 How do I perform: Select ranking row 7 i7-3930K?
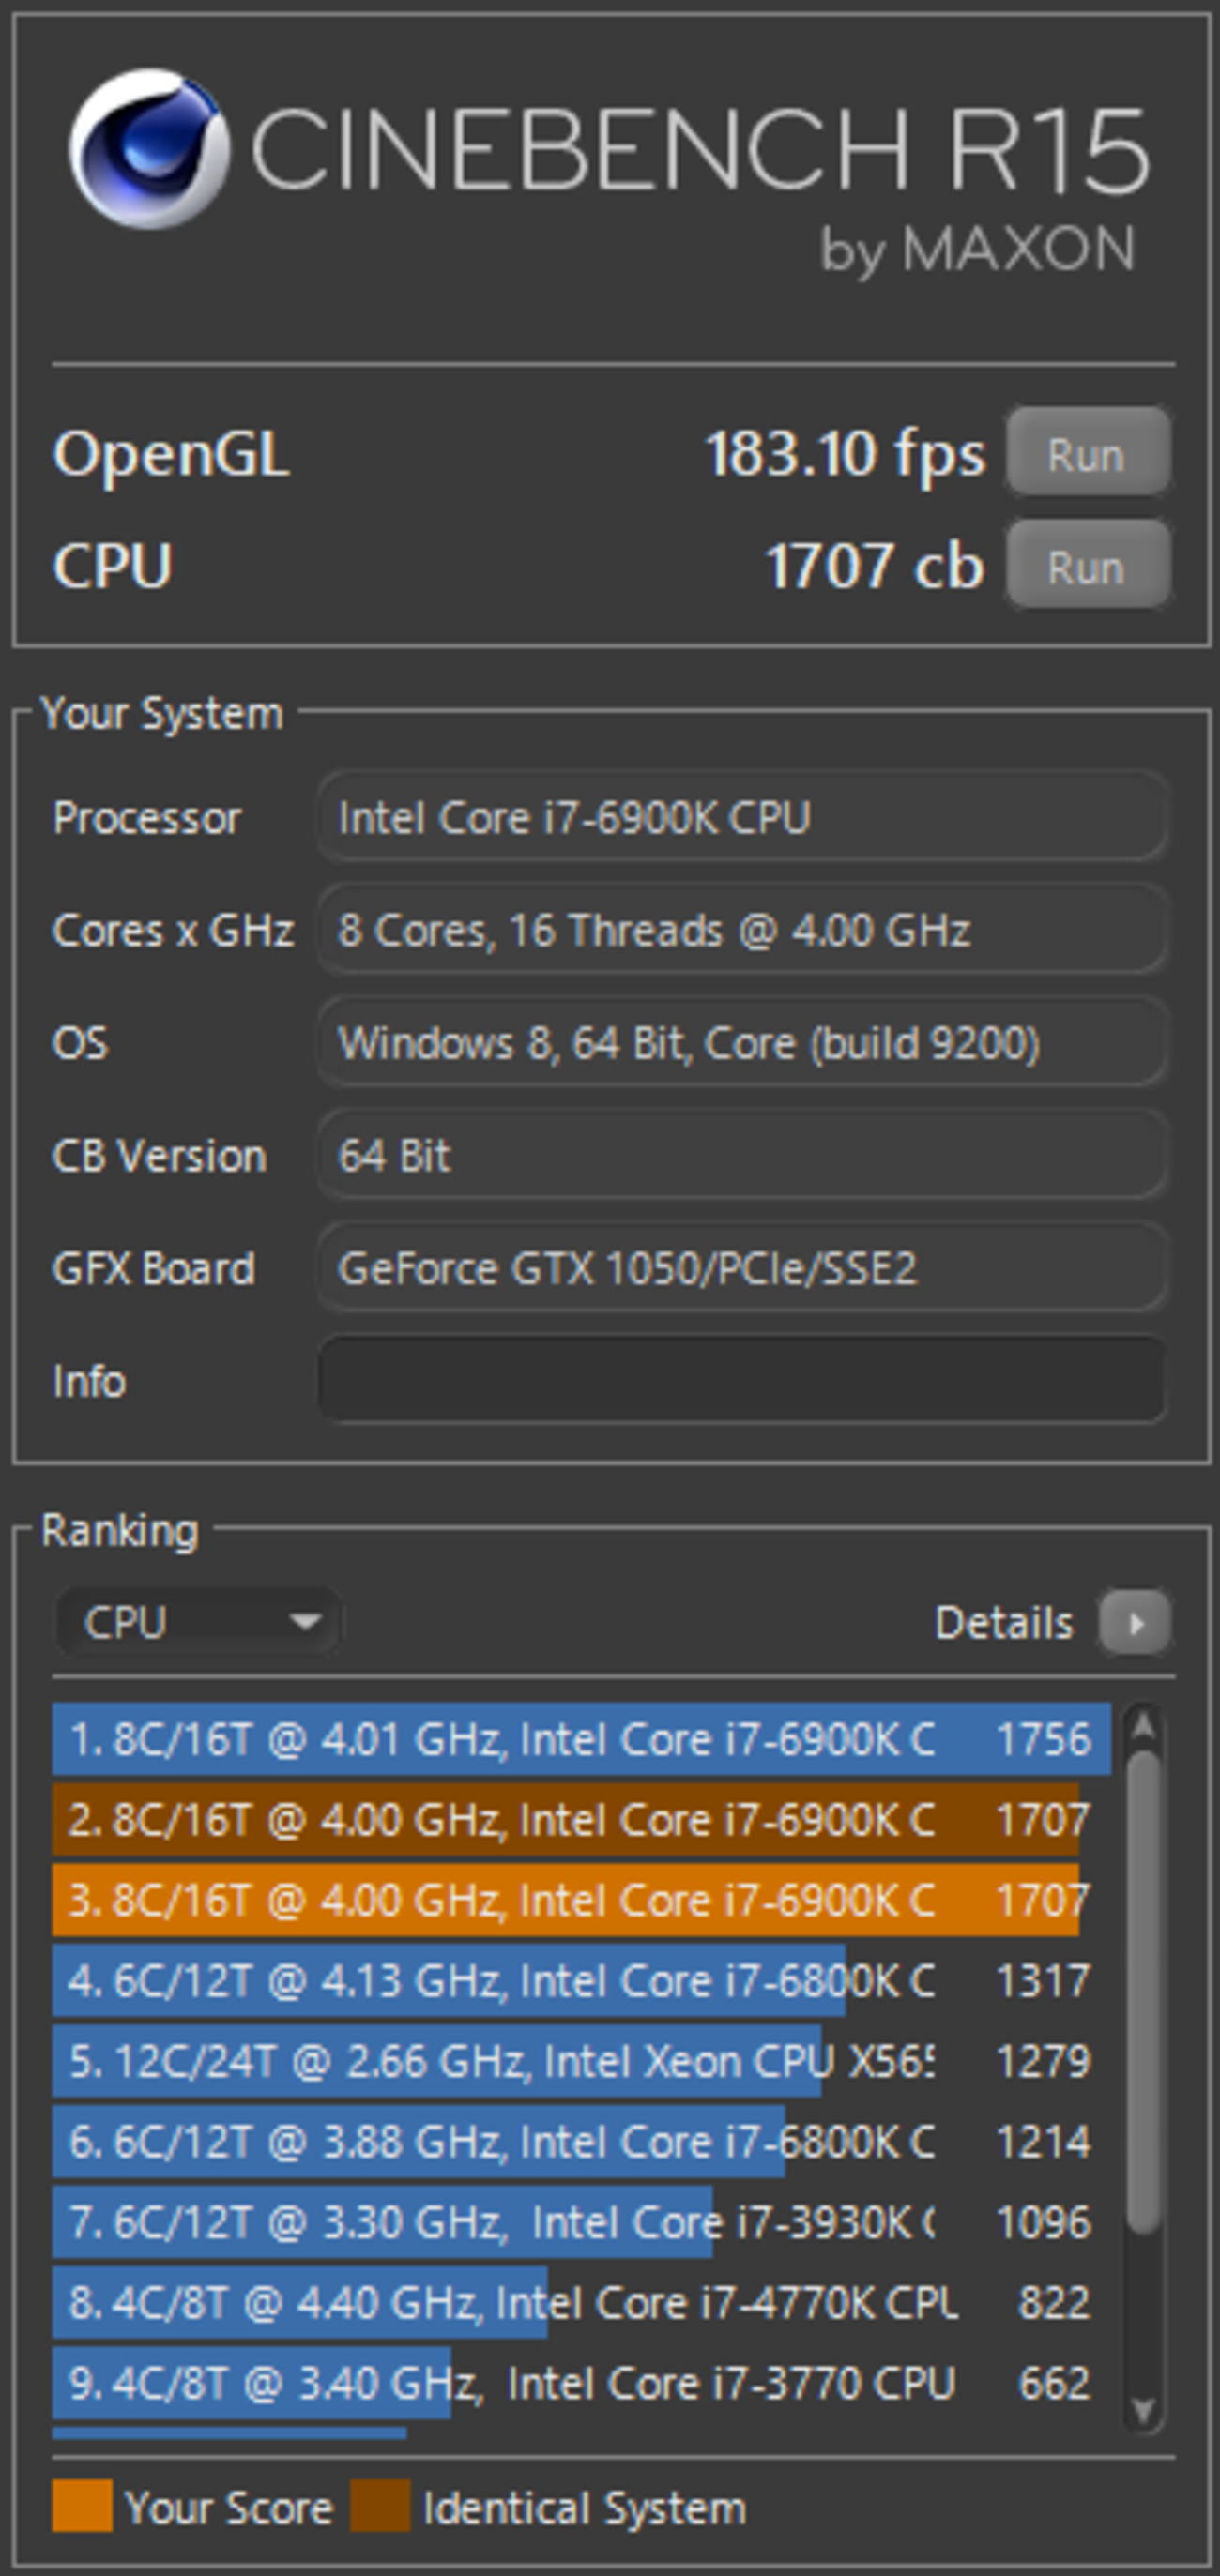pyautogui.click(x=582, y=2222)
